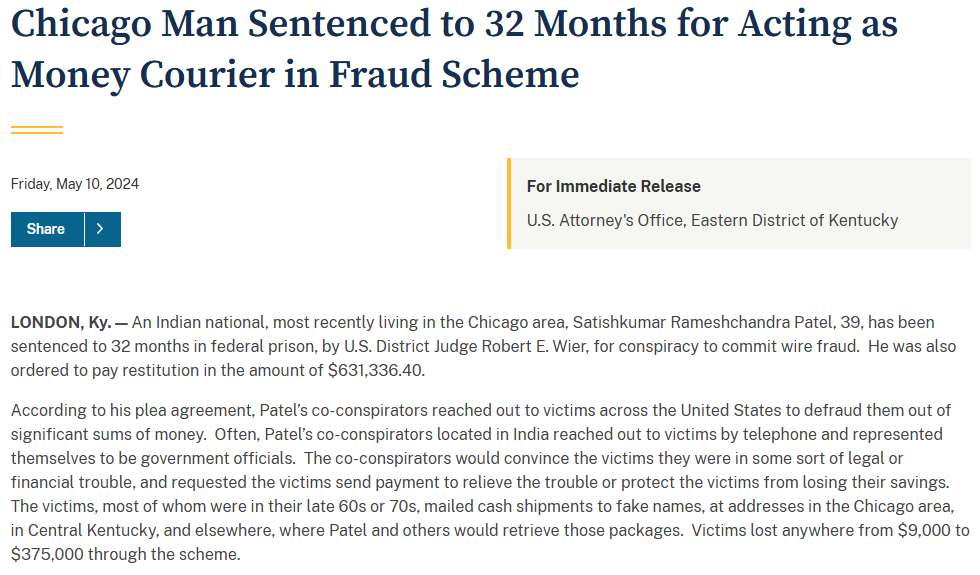This screenshot has height=575, width=980.
Task: Click the $375,000 figure in last line
Action: (x=47, y=554)
